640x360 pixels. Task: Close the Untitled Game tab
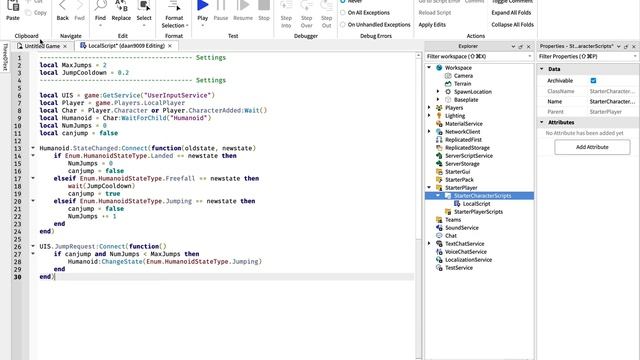point(65,47)
